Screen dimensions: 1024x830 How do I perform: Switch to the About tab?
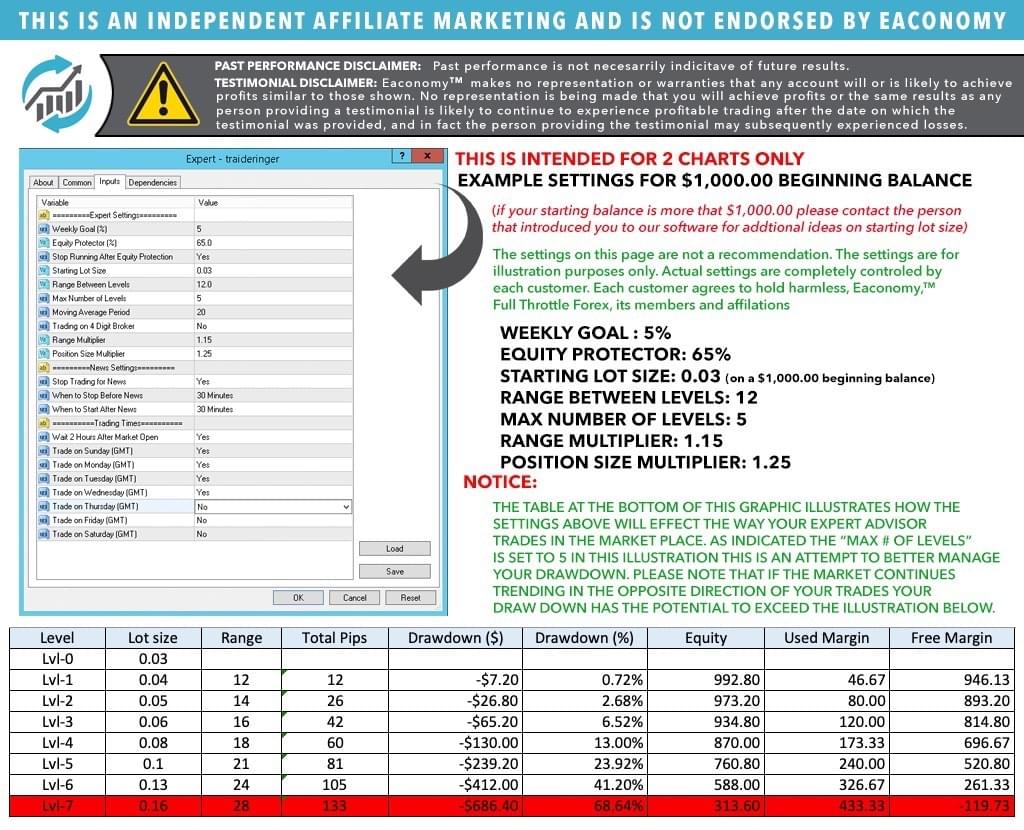[43, 182]
